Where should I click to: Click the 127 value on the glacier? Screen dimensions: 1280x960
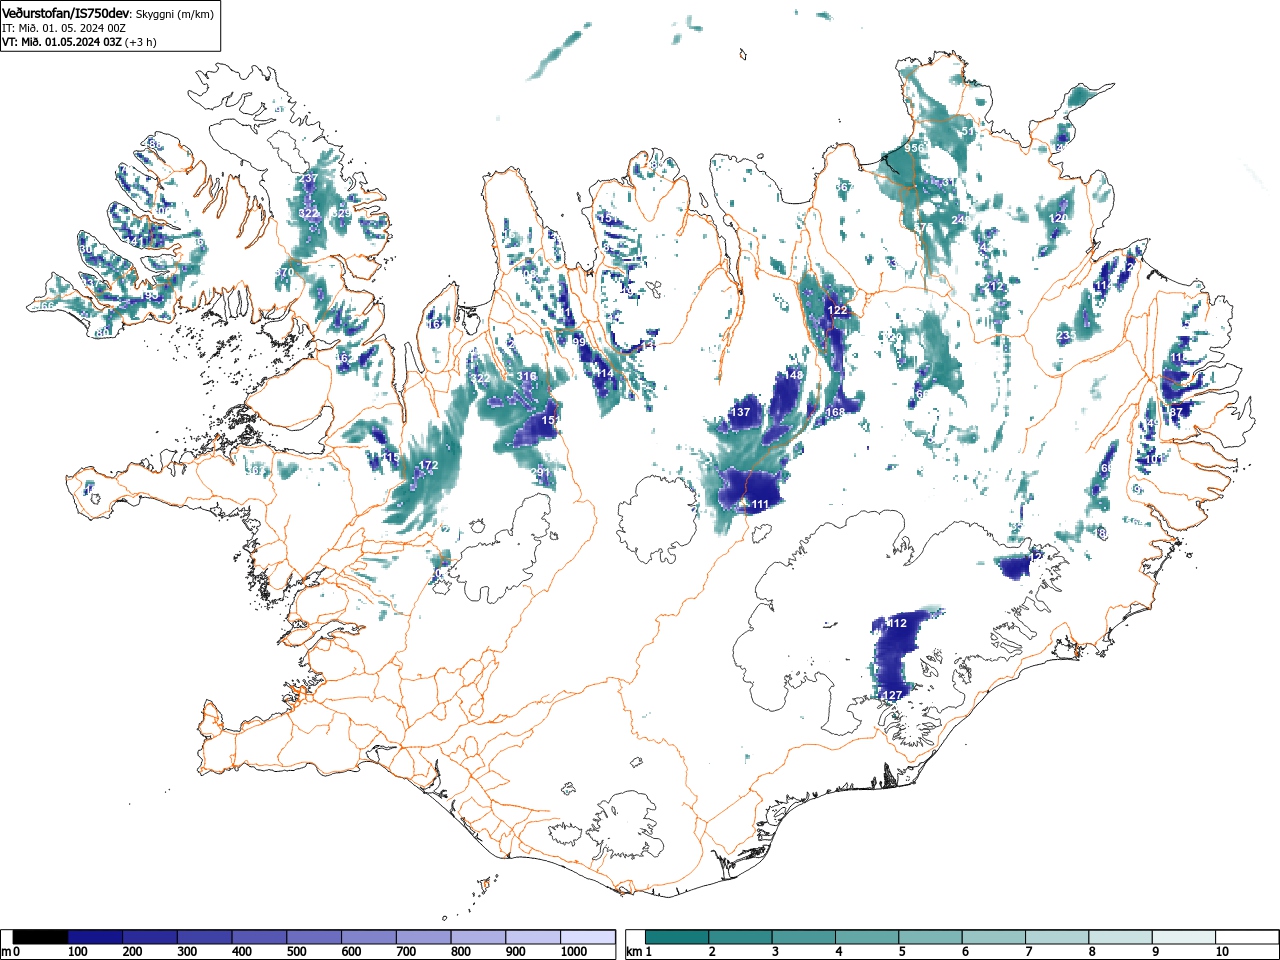(894, 695)
